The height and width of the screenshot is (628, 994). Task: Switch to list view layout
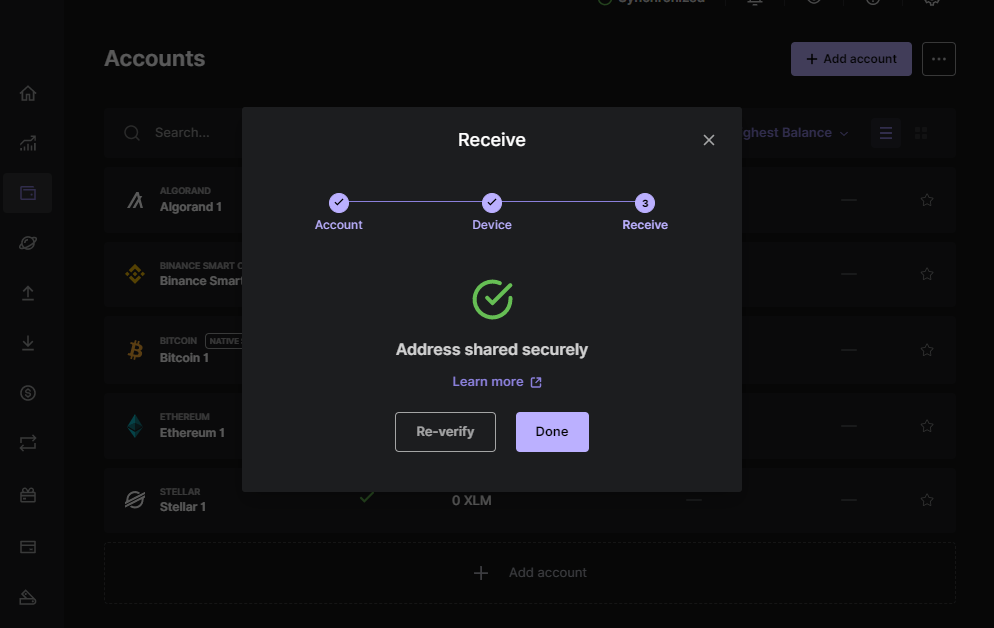886,133
